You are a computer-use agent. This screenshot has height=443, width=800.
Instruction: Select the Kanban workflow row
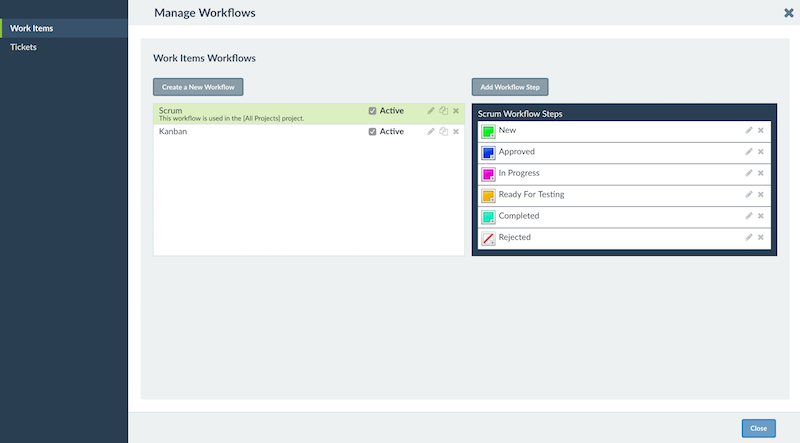click(x=309, y=132)
